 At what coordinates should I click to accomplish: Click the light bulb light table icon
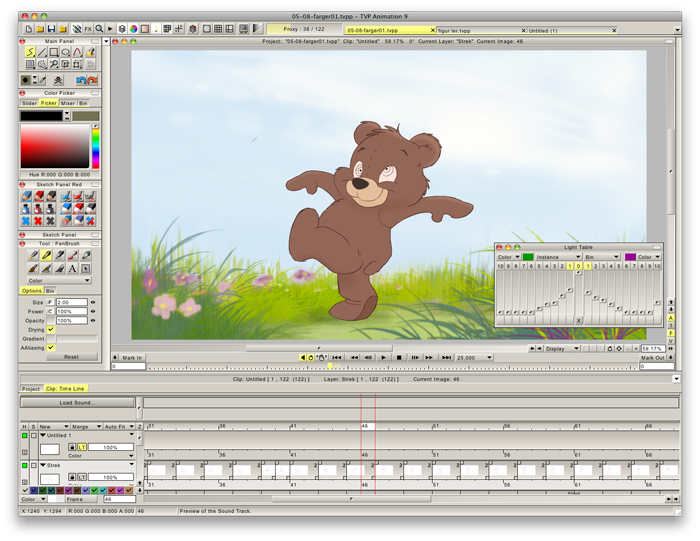pos(156,29)
